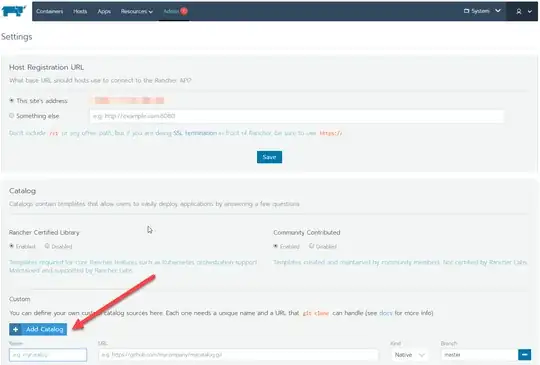Click the custom host URL input field
Viewport: 540px width, 365px height.
[297, 116]
